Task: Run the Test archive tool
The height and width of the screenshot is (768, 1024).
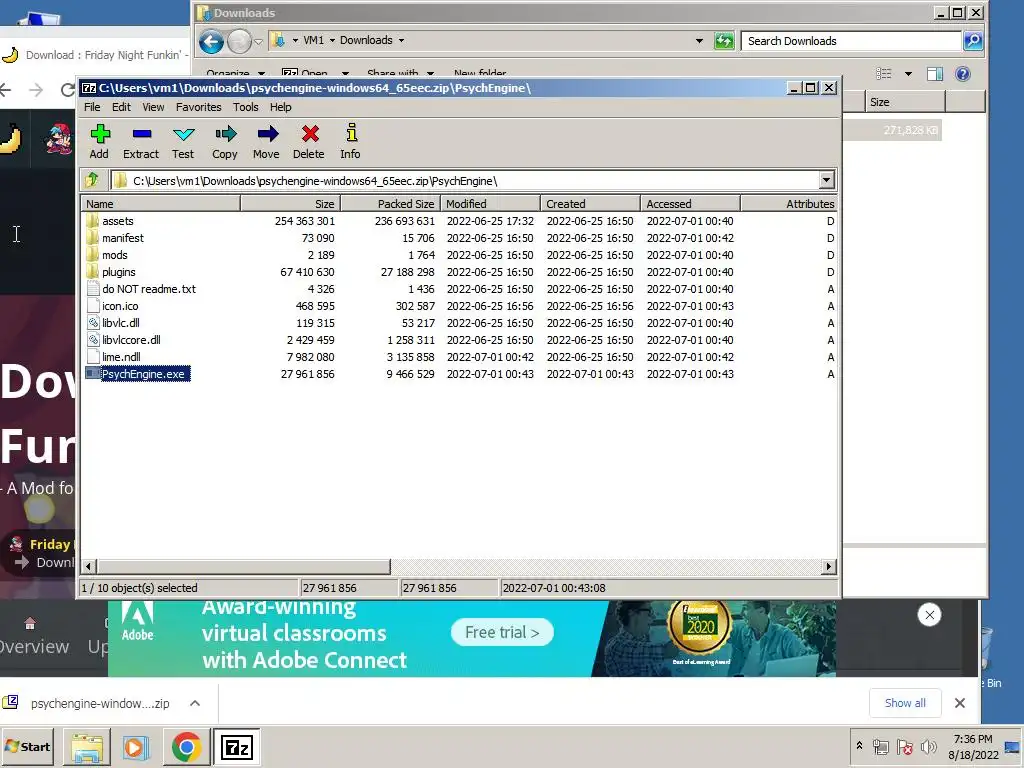Action: tap(183, 142)
